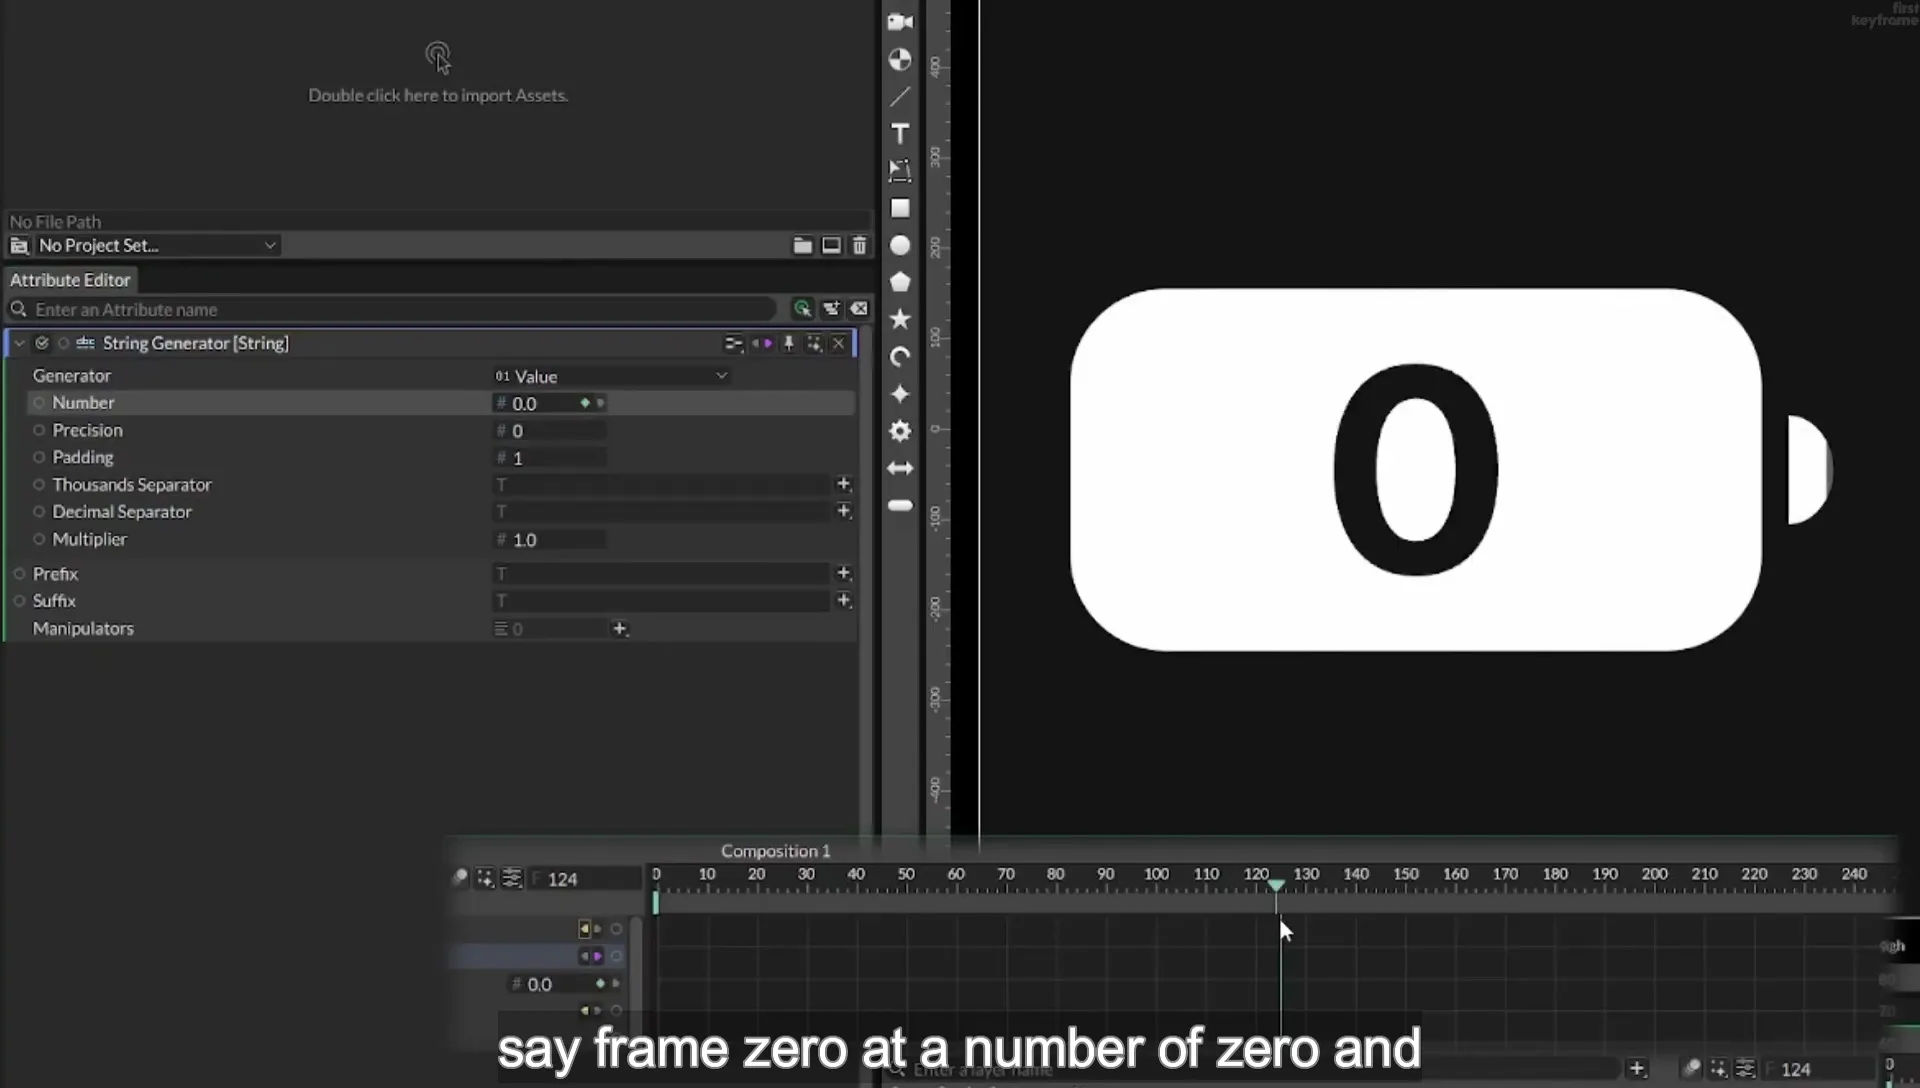Screen dimensions: 1920x1088
Task: Select the Composition 1 tab
Action: point(775,851)
